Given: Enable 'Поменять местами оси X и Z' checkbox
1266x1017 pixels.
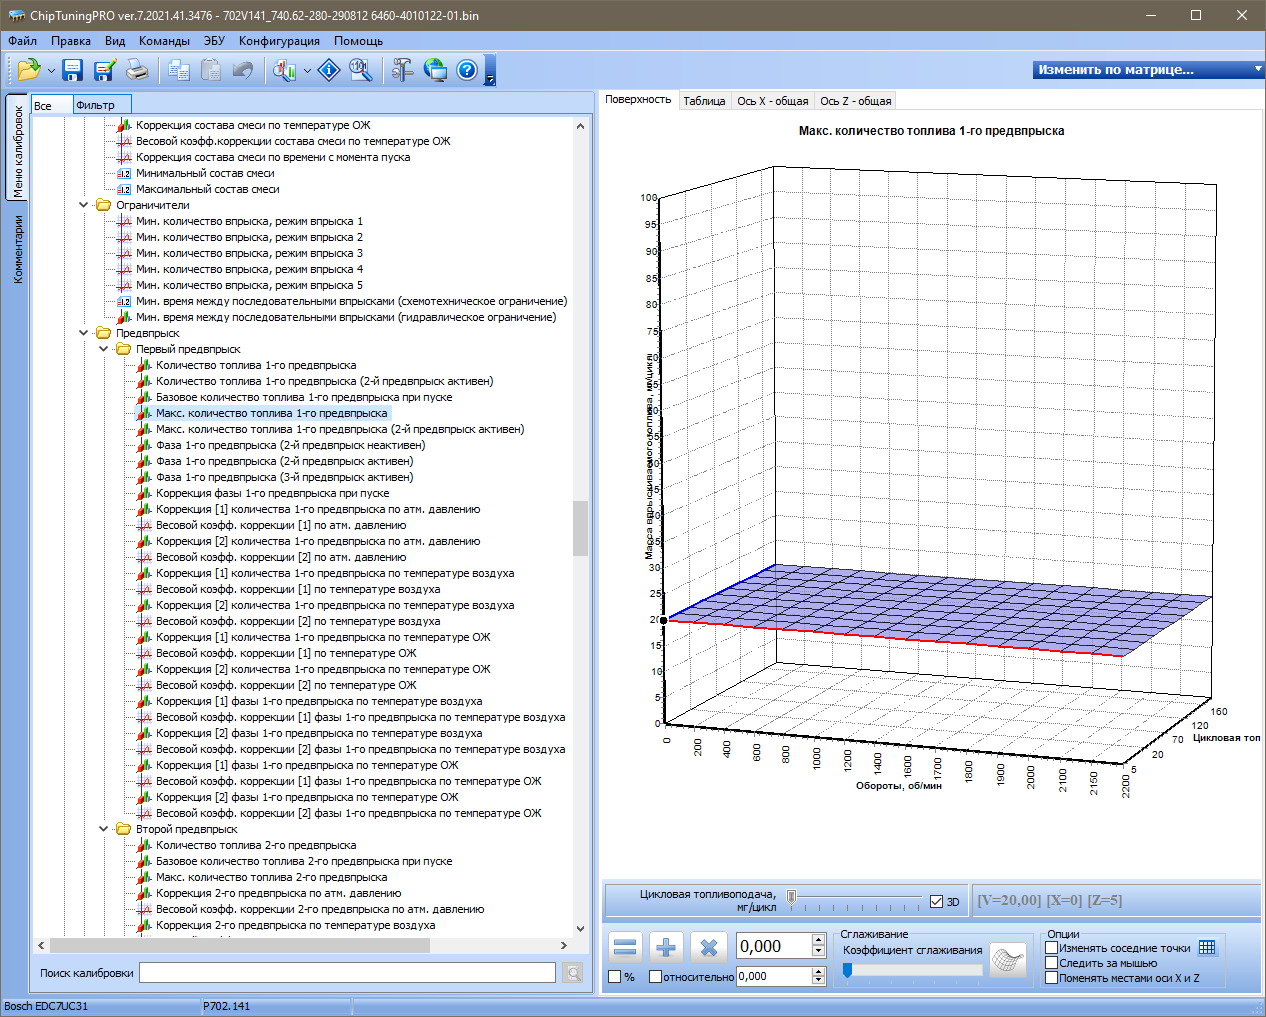Looking at the screenshot, I should [x=1051, y=978].
